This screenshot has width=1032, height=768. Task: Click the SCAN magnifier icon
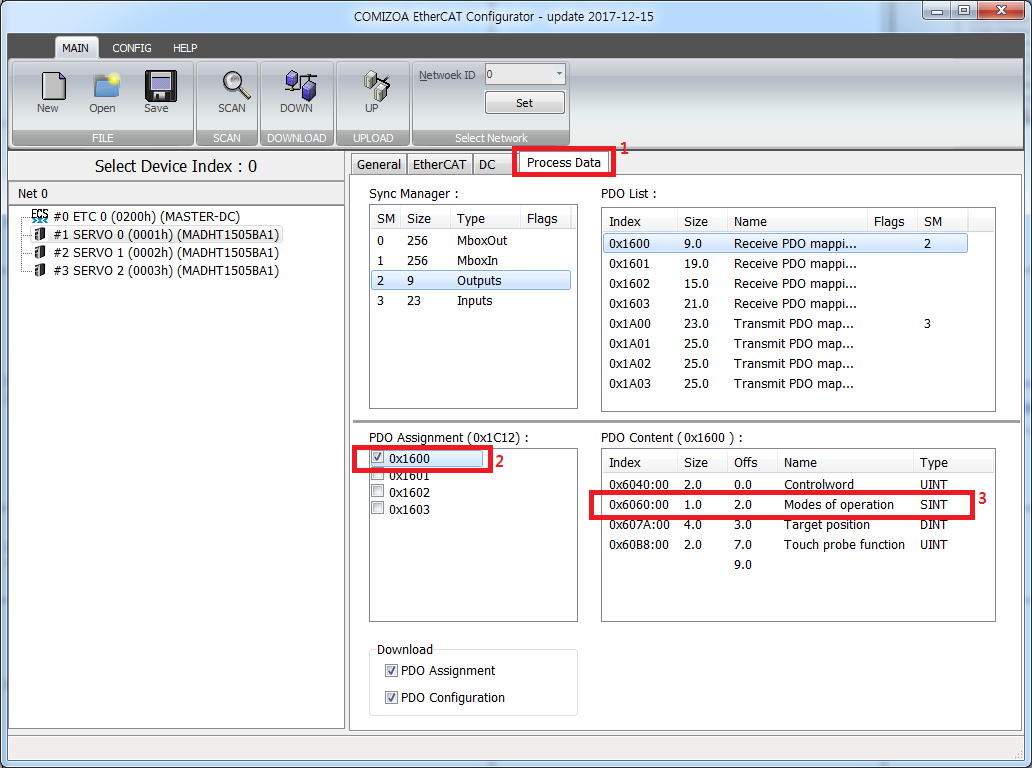coord(232,87)
